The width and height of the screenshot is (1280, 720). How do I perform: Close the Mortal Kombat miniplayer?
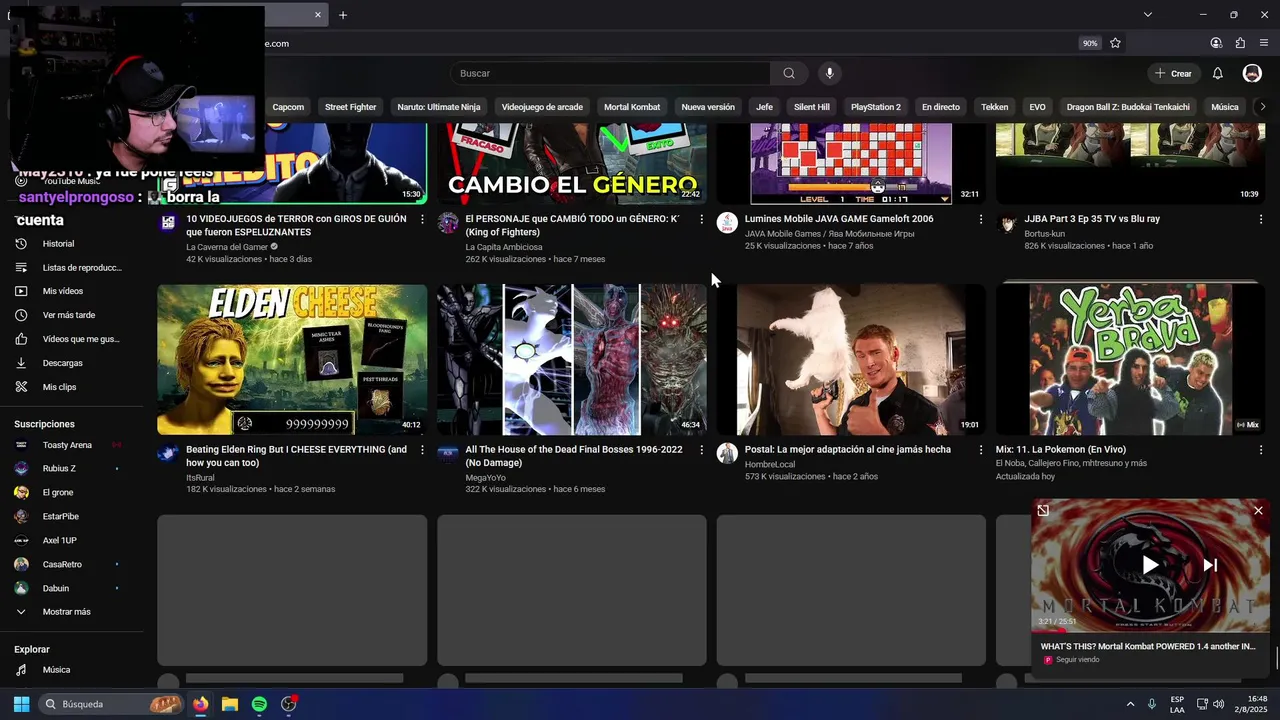coord(1258,511)
